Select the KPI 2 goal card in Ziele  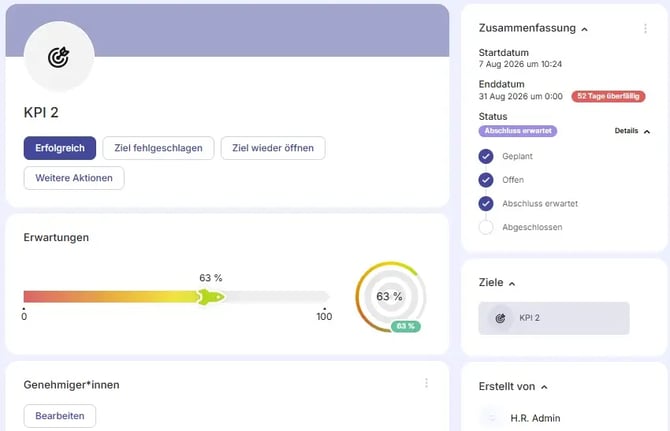554,318
